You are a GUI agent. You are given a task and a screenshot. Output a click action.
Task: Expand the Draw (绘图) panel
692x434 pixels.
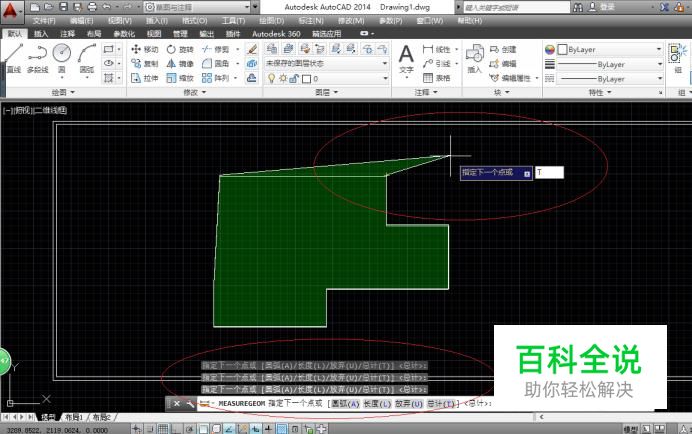coord(63,92)
